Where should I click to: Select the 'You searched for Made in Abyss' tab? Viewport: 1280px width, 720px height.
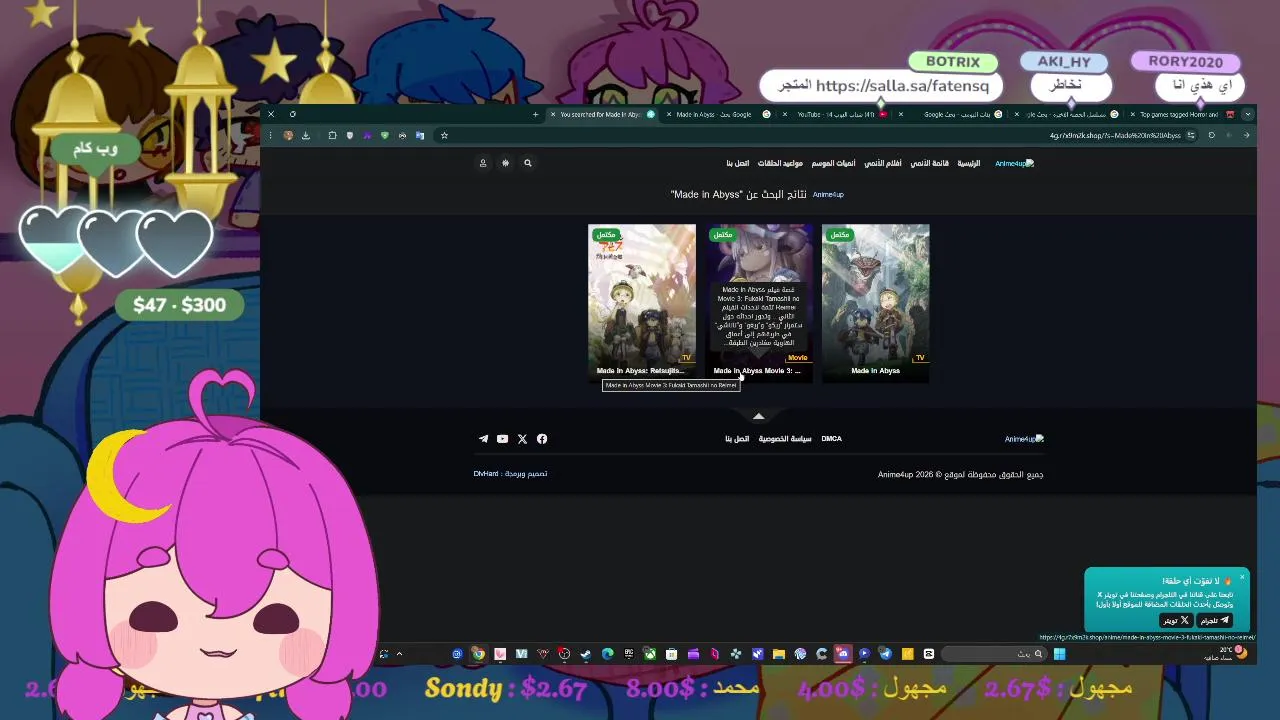[602, 114]
